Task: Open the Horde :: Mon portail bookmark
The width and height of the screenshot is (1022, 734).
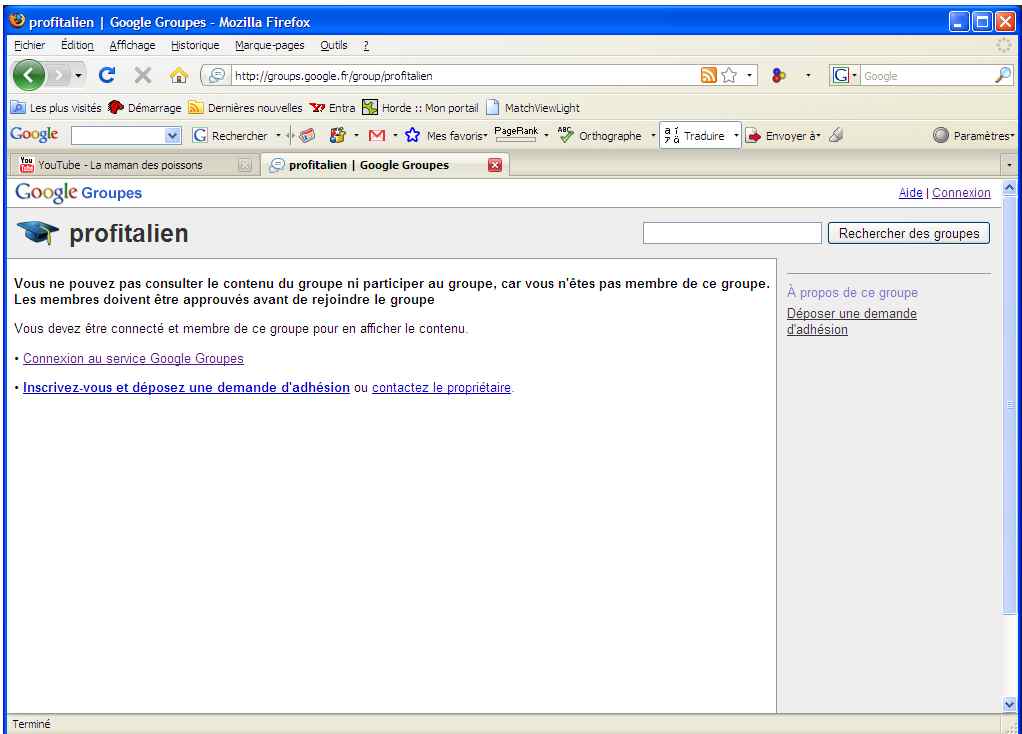Action: 420,108
